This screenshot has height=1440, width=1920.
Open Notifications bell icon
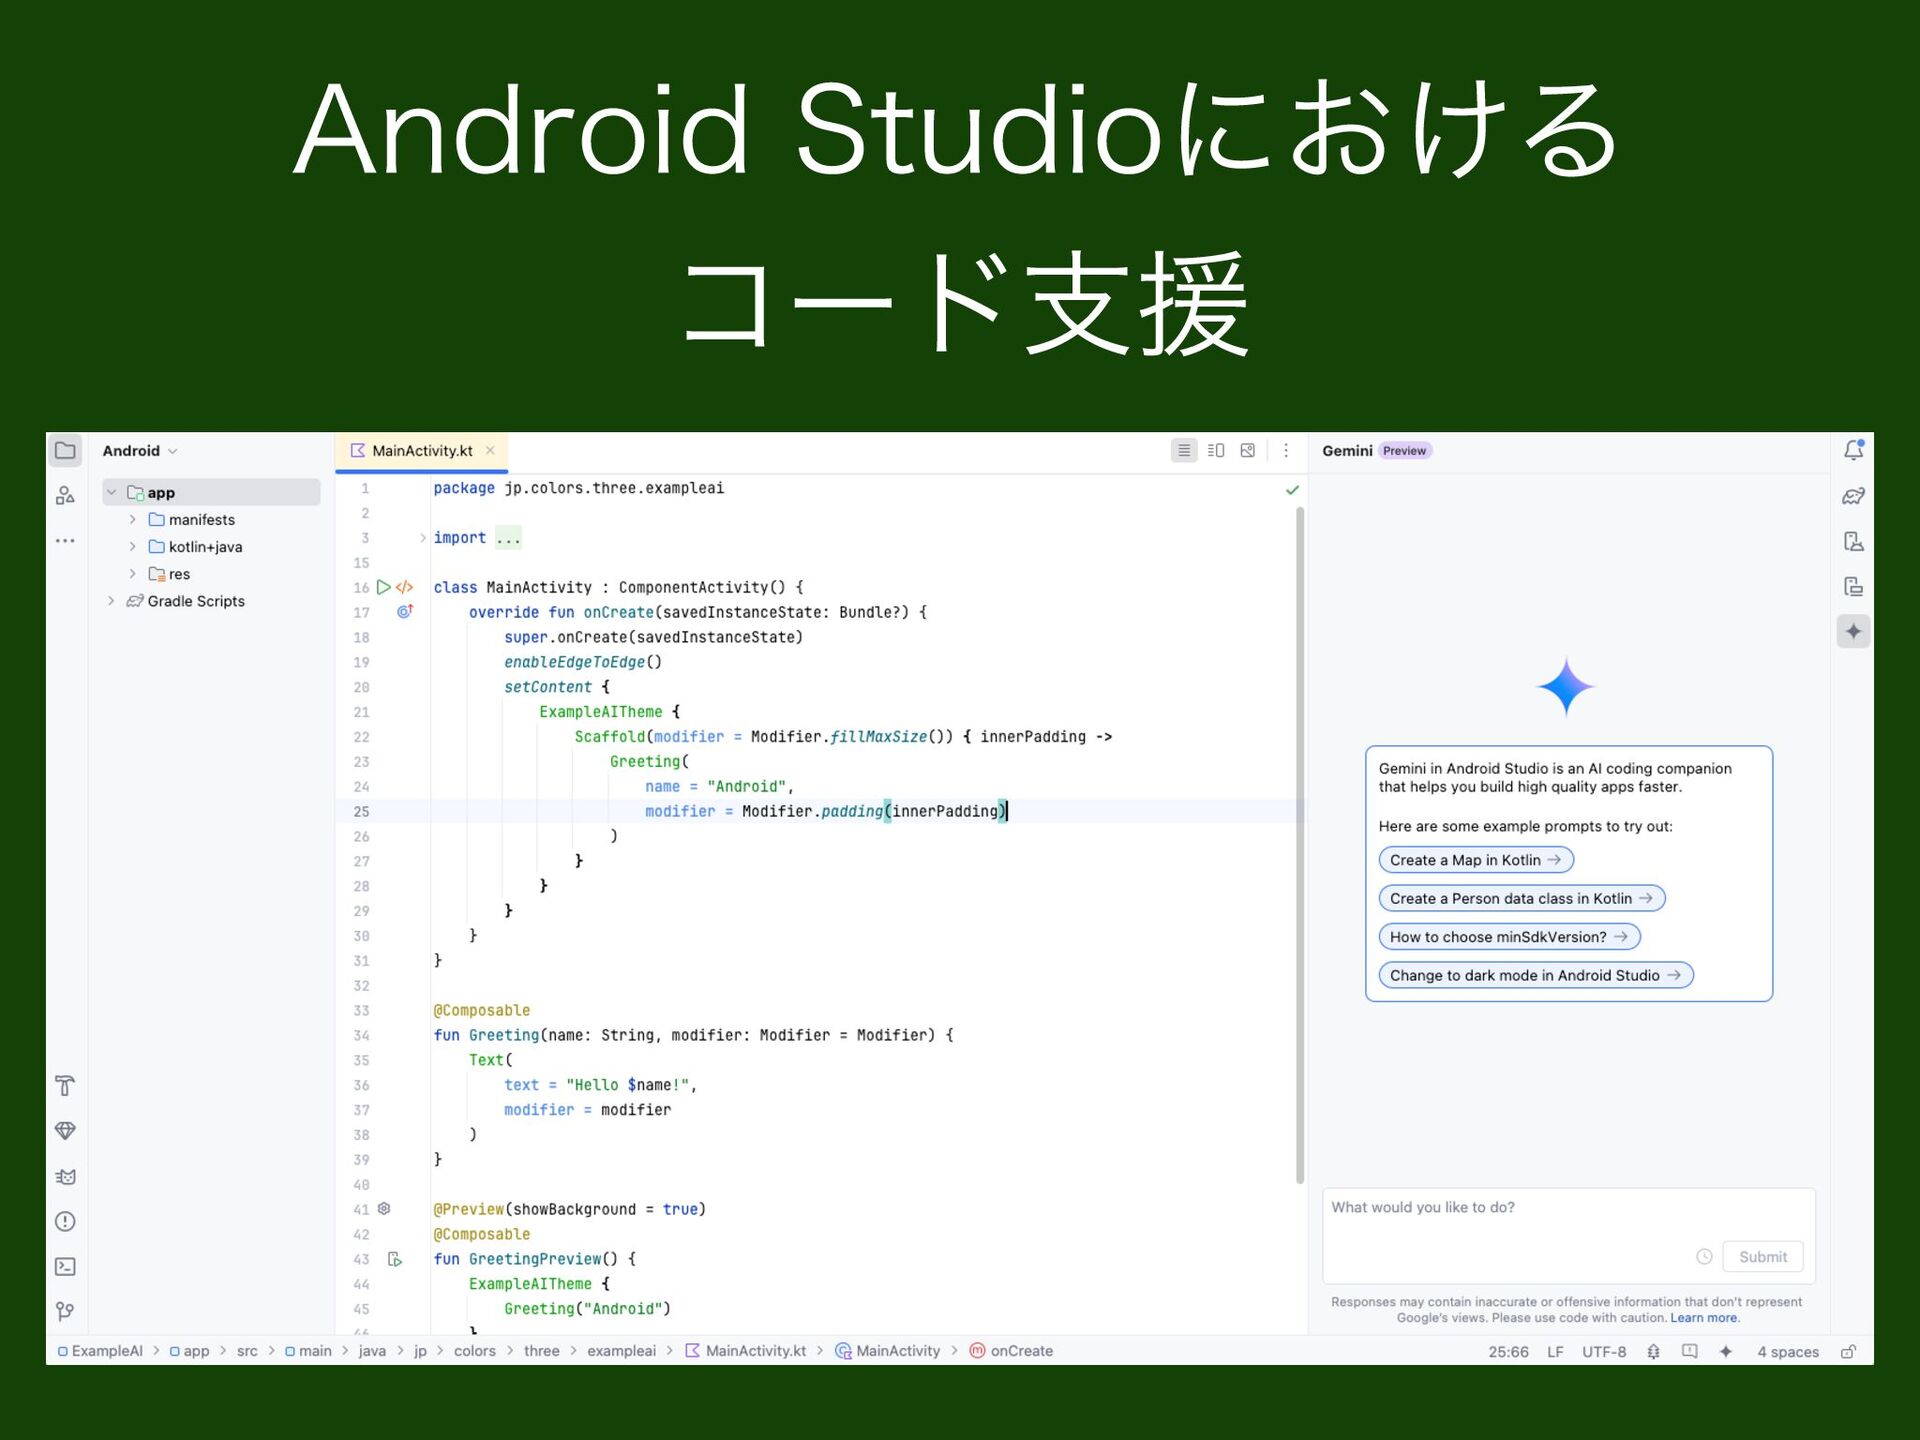1853,451
